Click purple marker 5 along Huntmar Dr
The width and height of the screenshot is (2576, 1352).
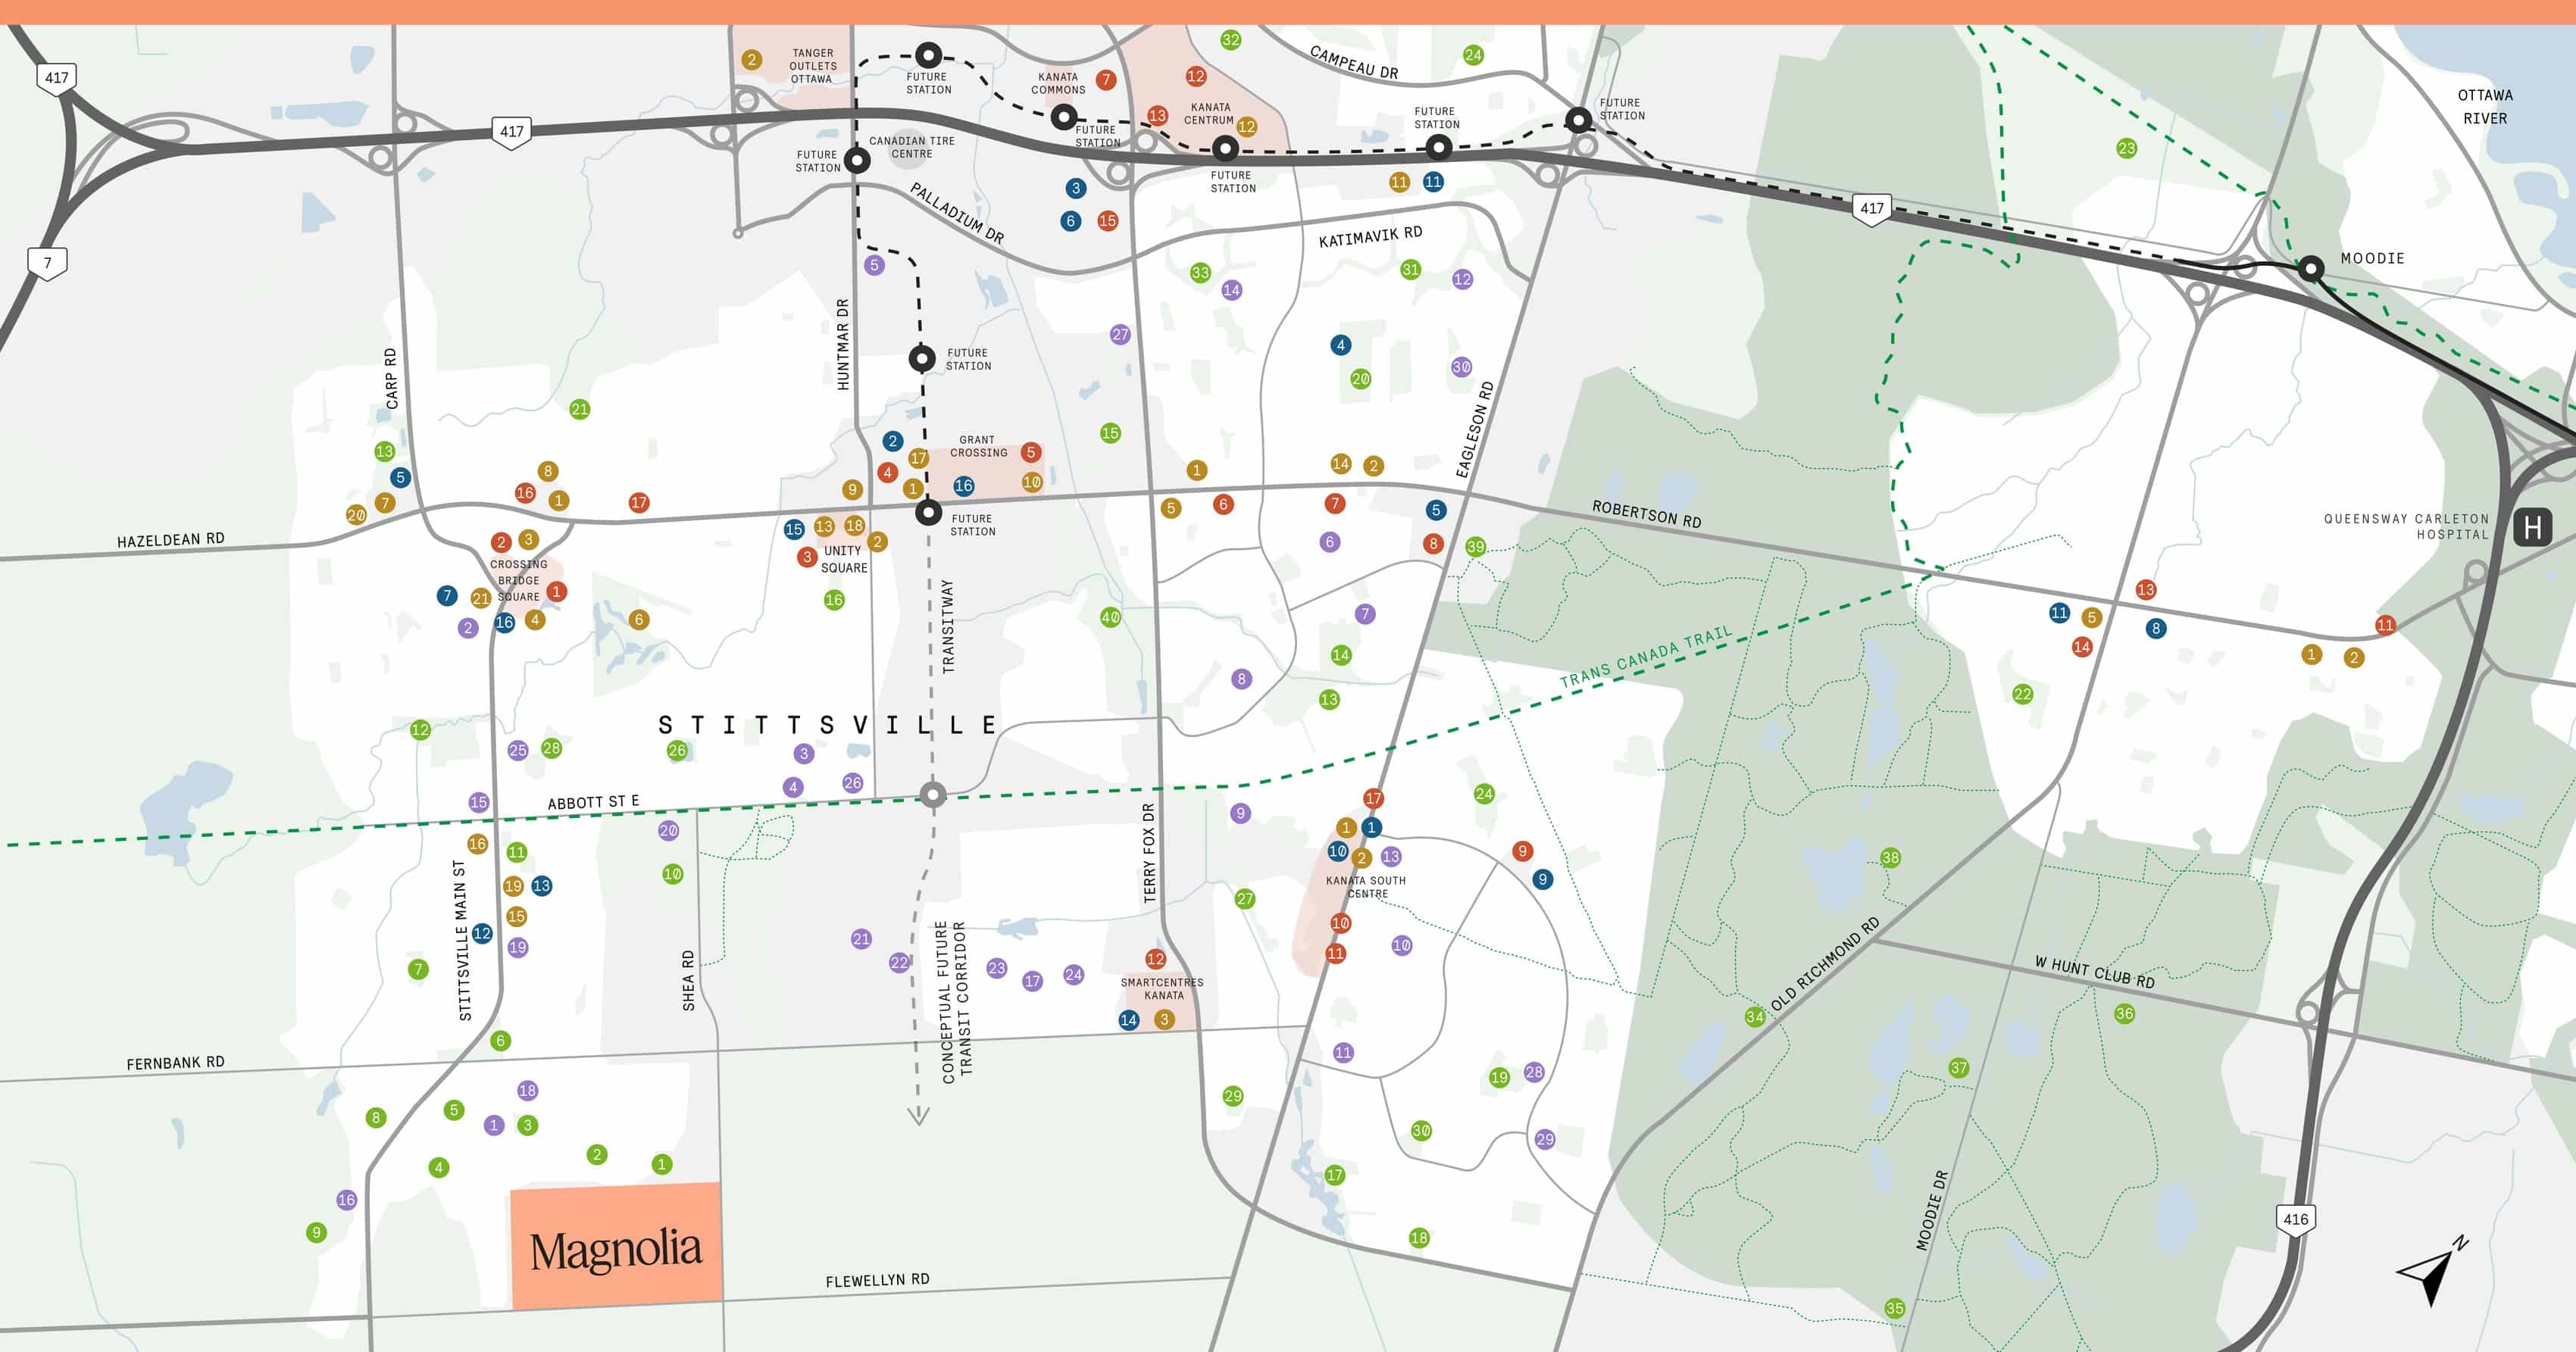point(875,265)
